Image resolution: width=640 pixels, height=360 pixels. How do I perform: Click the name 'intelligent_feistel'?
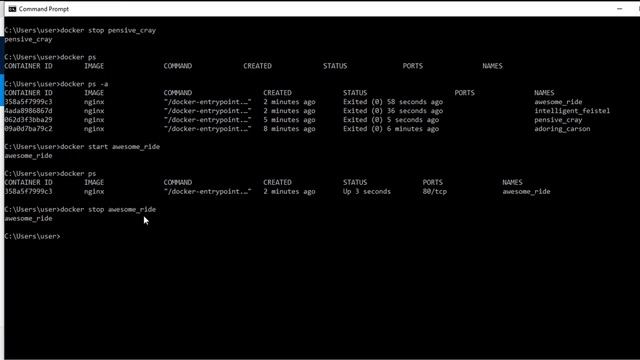[x=572, y=111]
